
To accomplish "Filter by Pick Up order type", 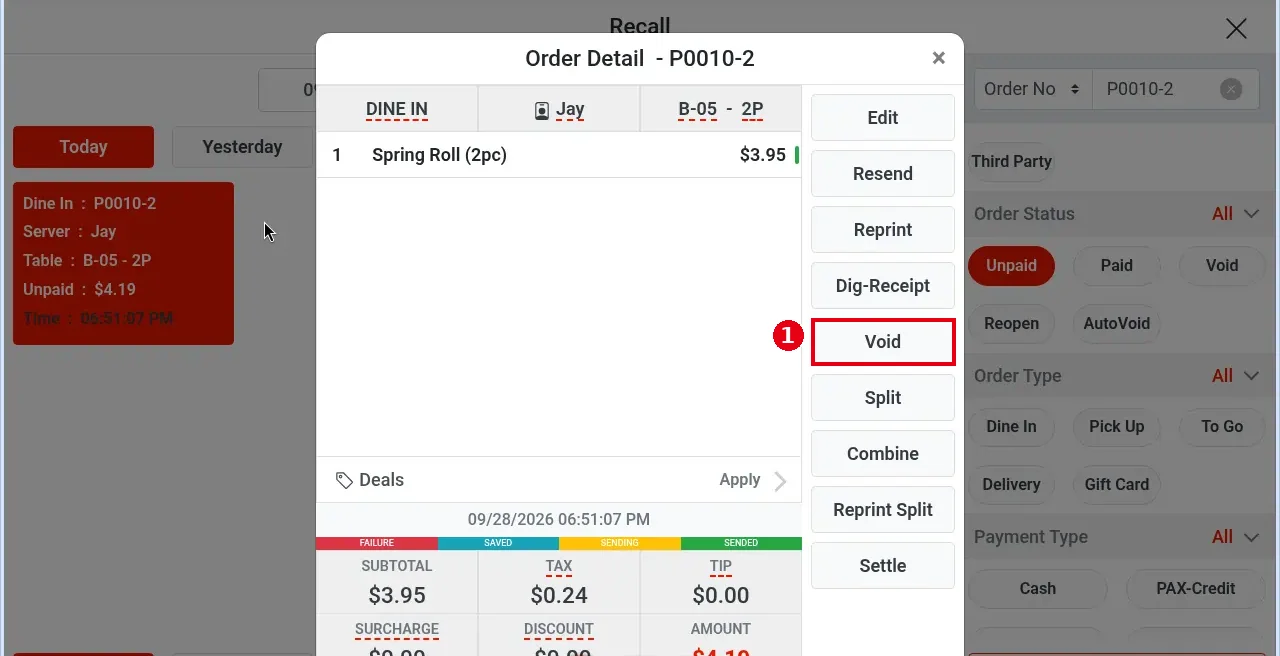I will tap(1116, 426).
